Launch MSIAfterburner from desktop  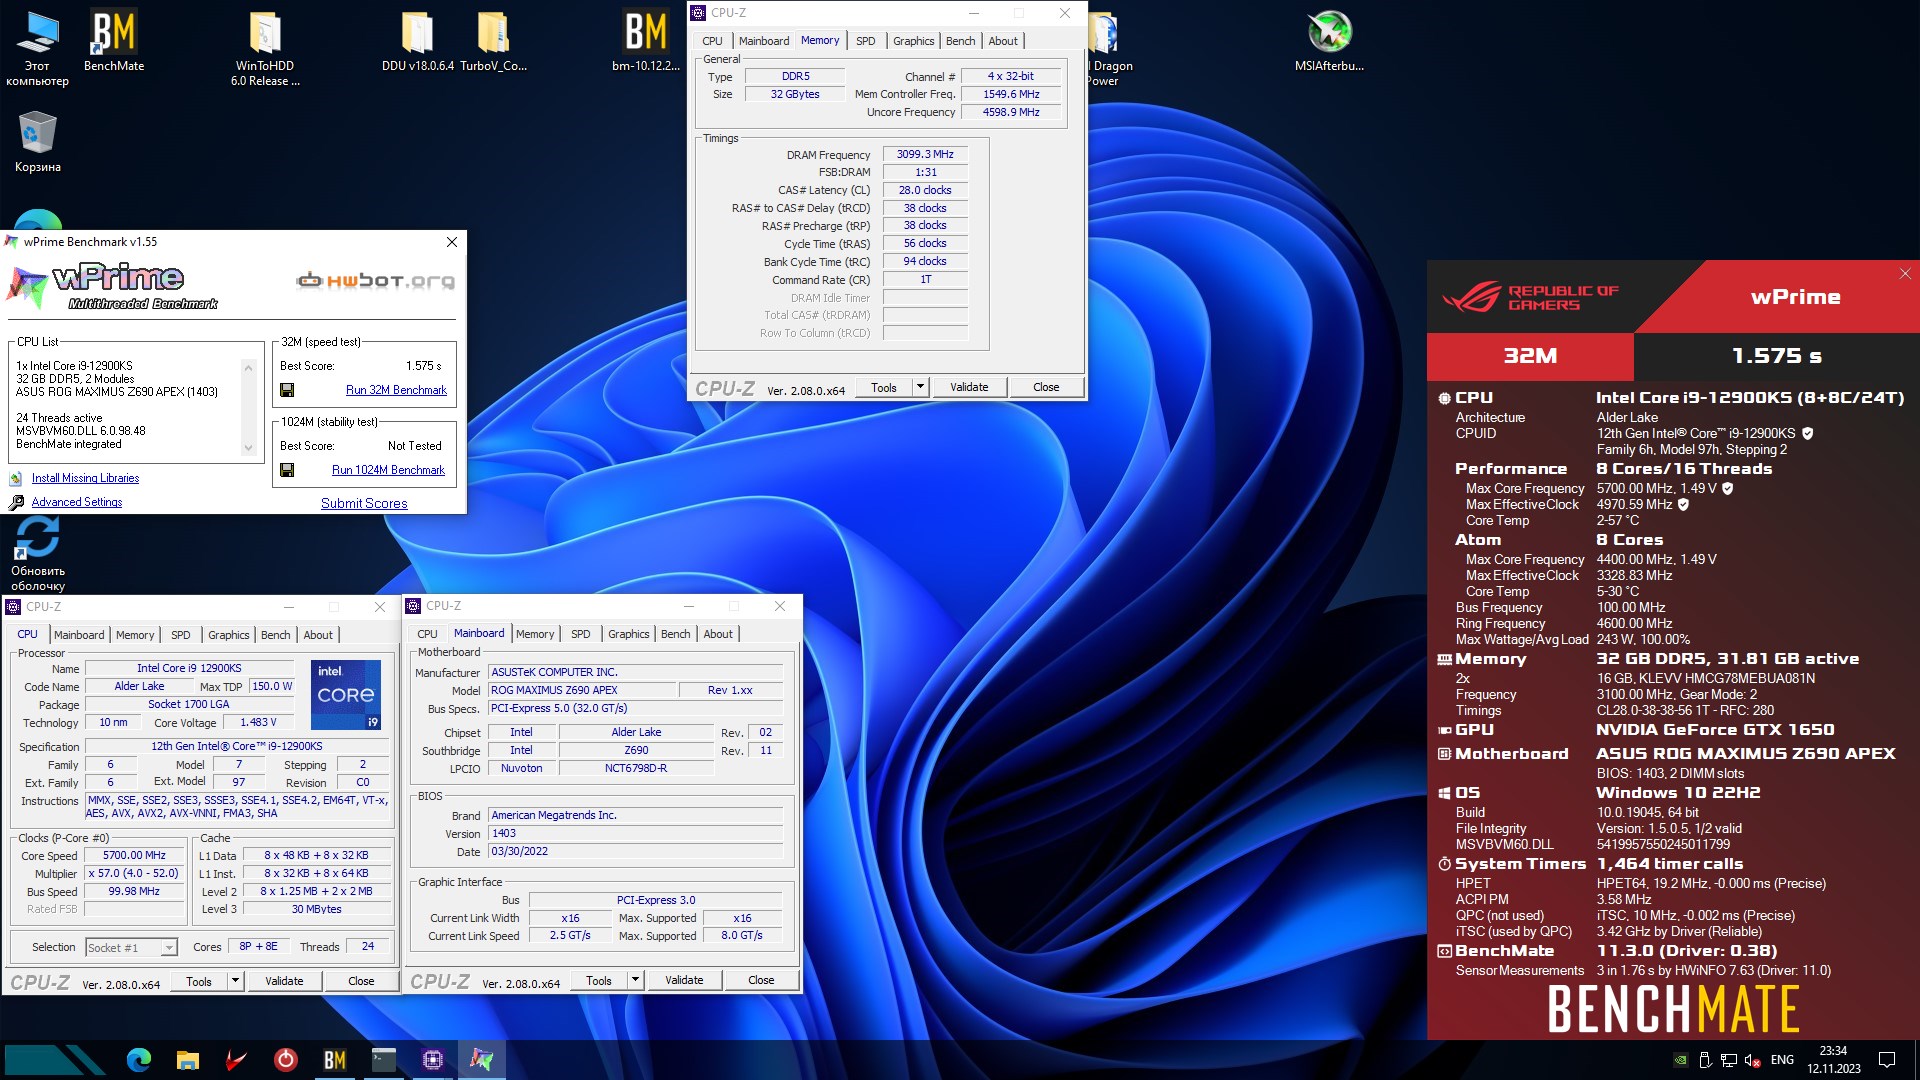(x=1329, y=40)
